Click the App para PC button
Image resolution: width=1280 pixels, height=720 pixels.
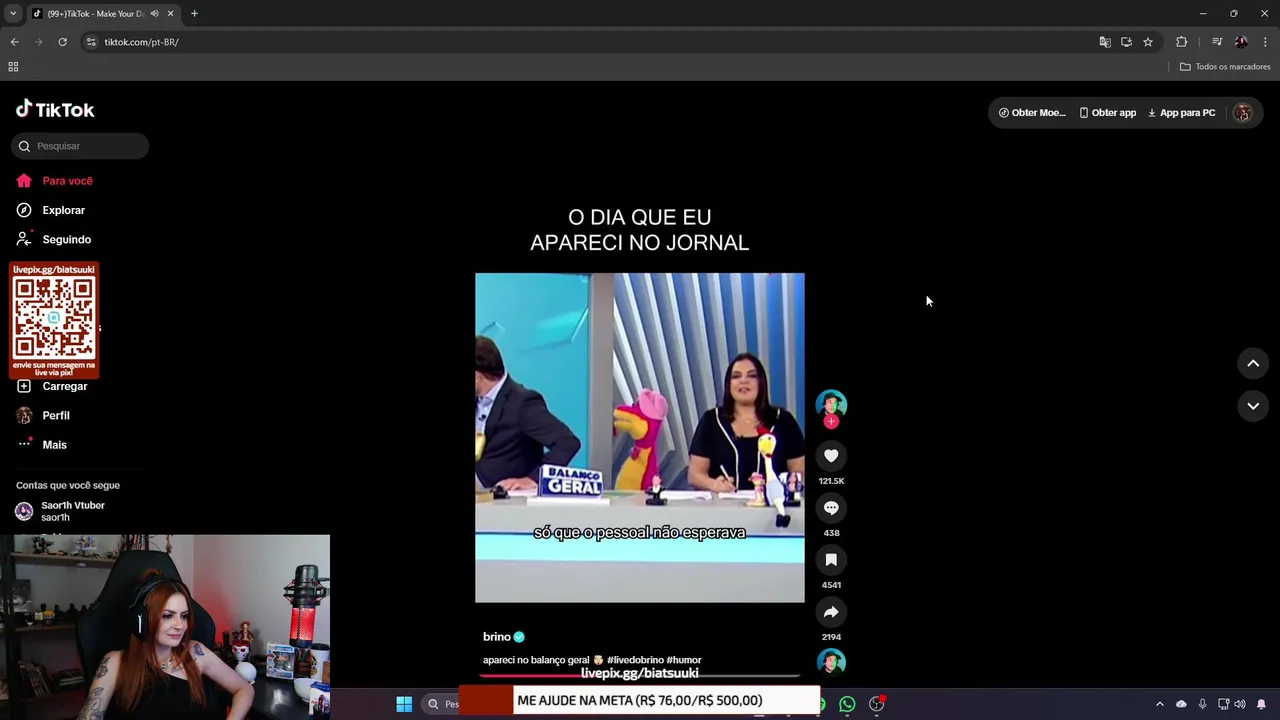point(1181,113)
